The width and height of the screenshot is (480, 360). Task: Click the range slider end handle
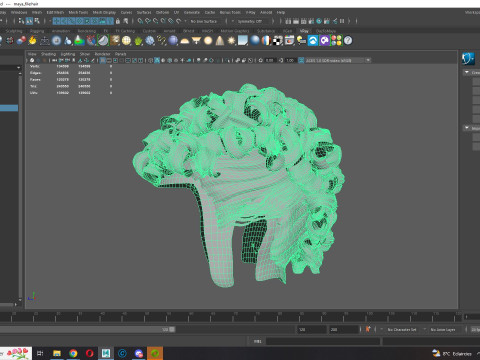point(172,329)
